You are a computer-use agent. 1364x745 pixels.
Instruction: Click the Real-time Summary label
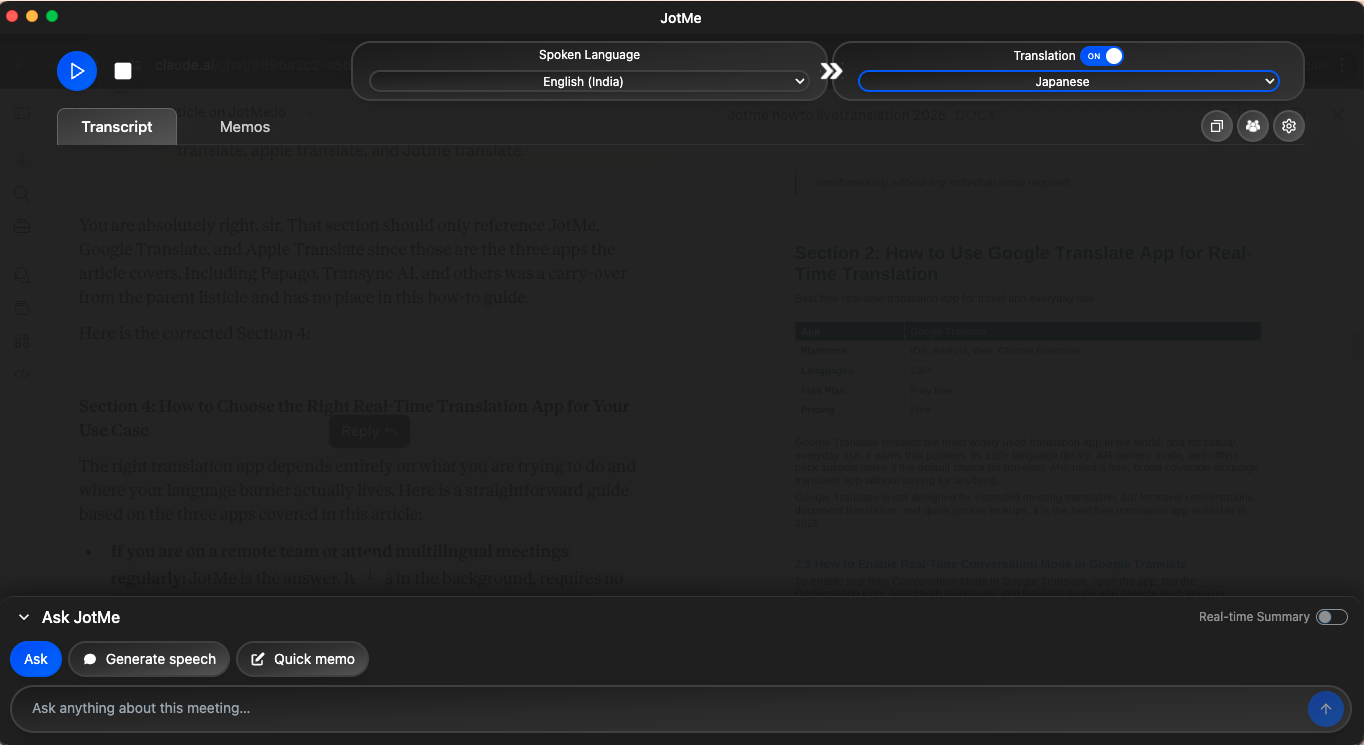pos(1254,617)
